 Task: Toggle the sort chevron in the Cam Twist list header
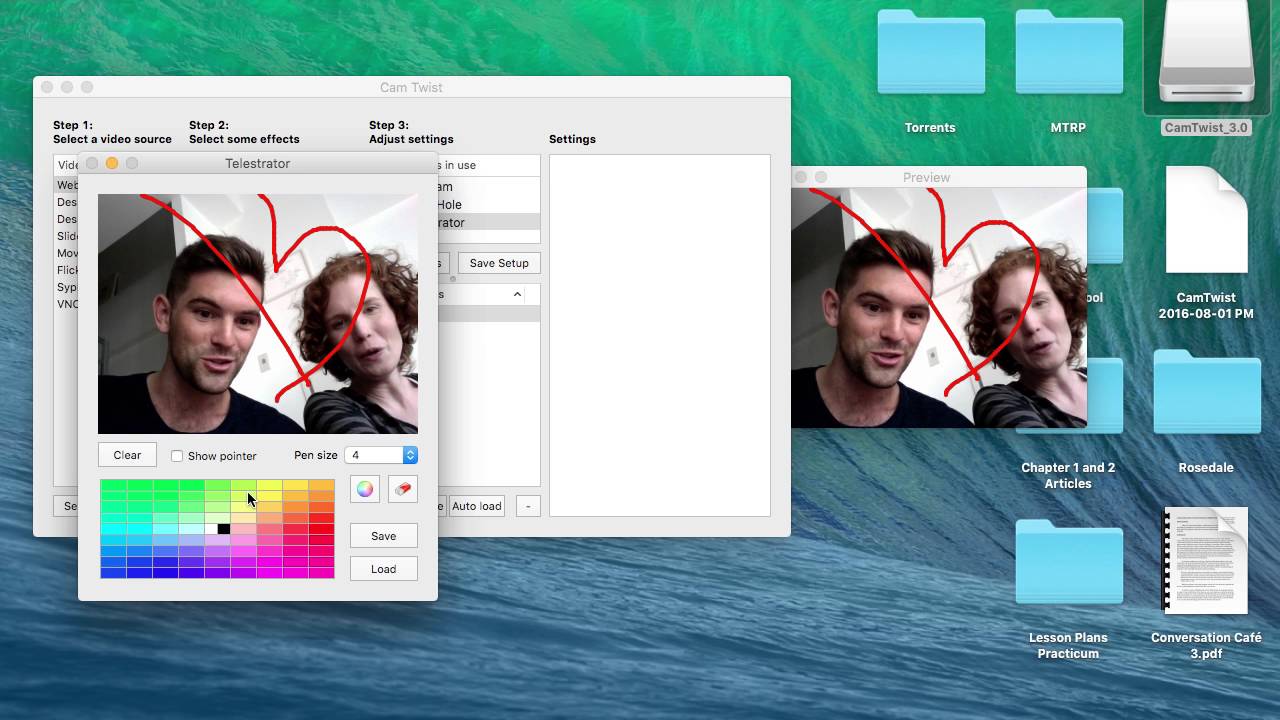pyautogui.click(x=517, y=294)
